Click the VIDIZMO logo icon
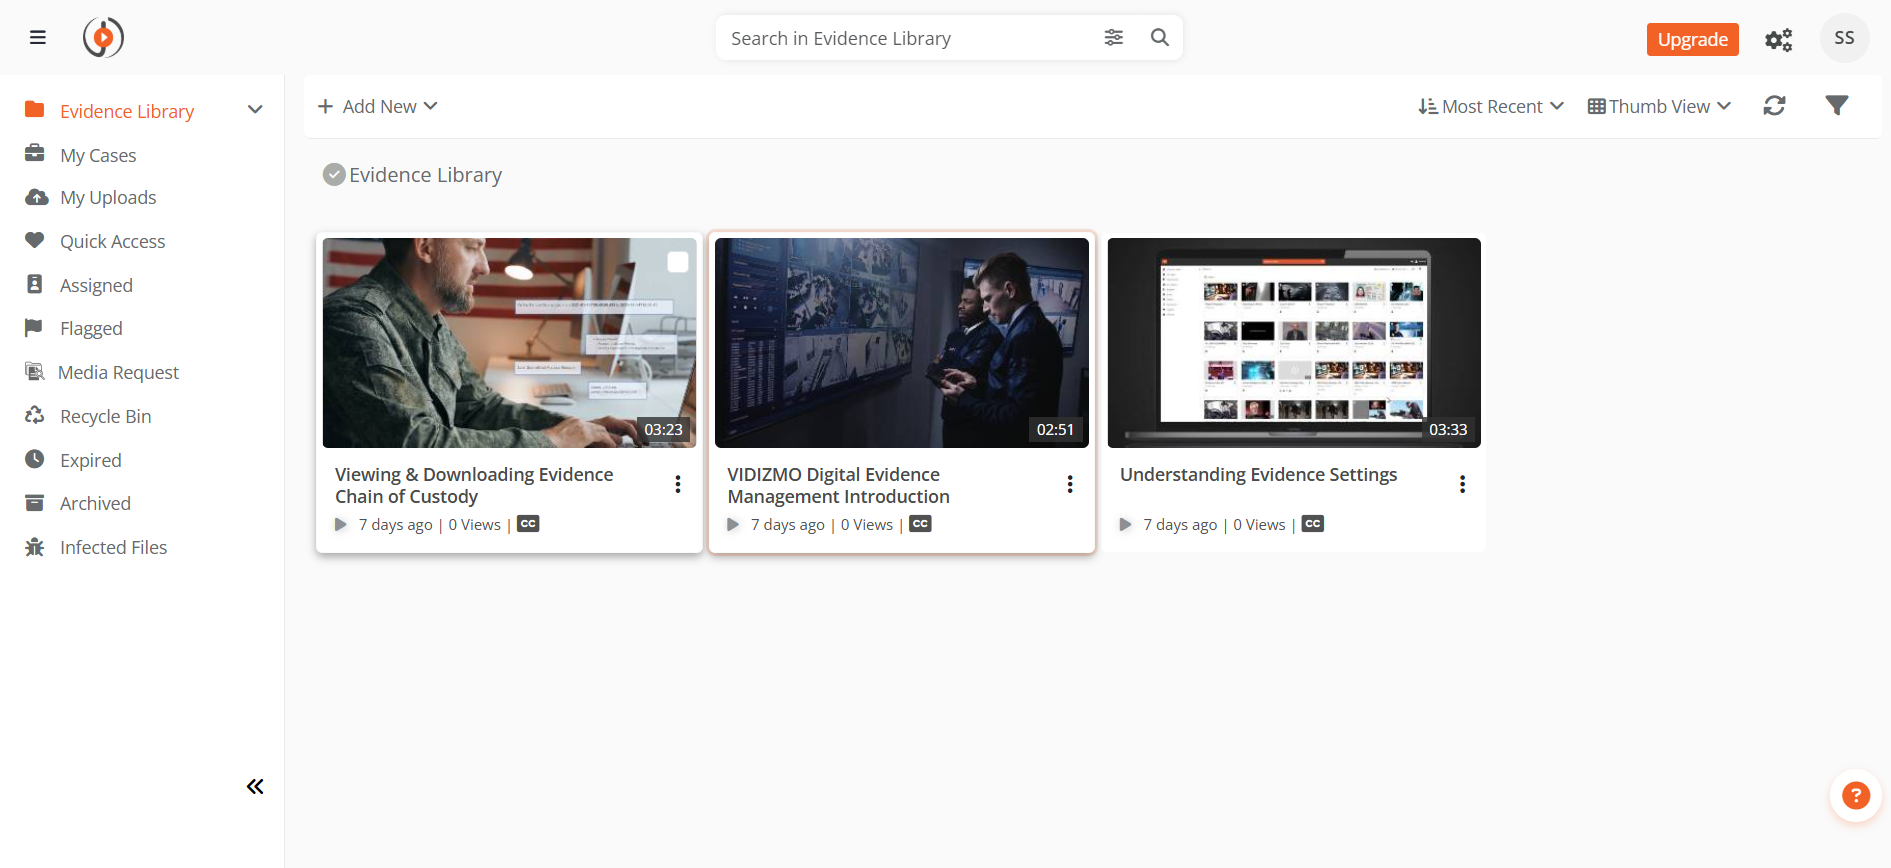The width and height of the screenshot is (1891, 868). coord(103,38)
